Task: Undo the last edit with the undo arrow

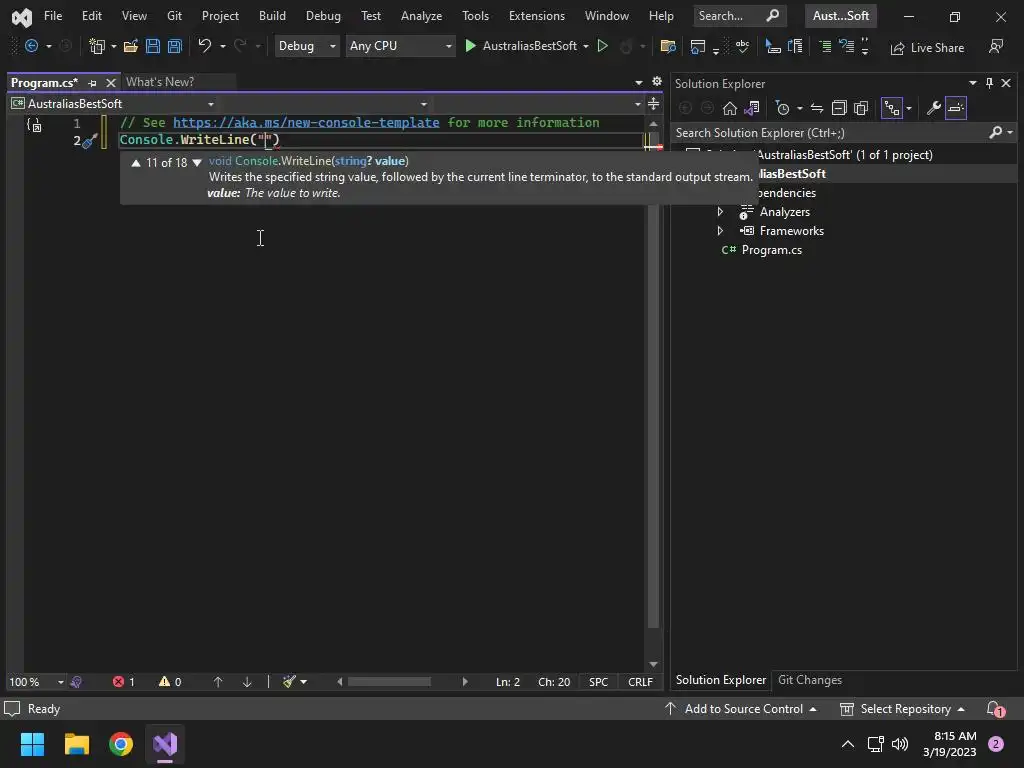Action: (x=204, y=46)
